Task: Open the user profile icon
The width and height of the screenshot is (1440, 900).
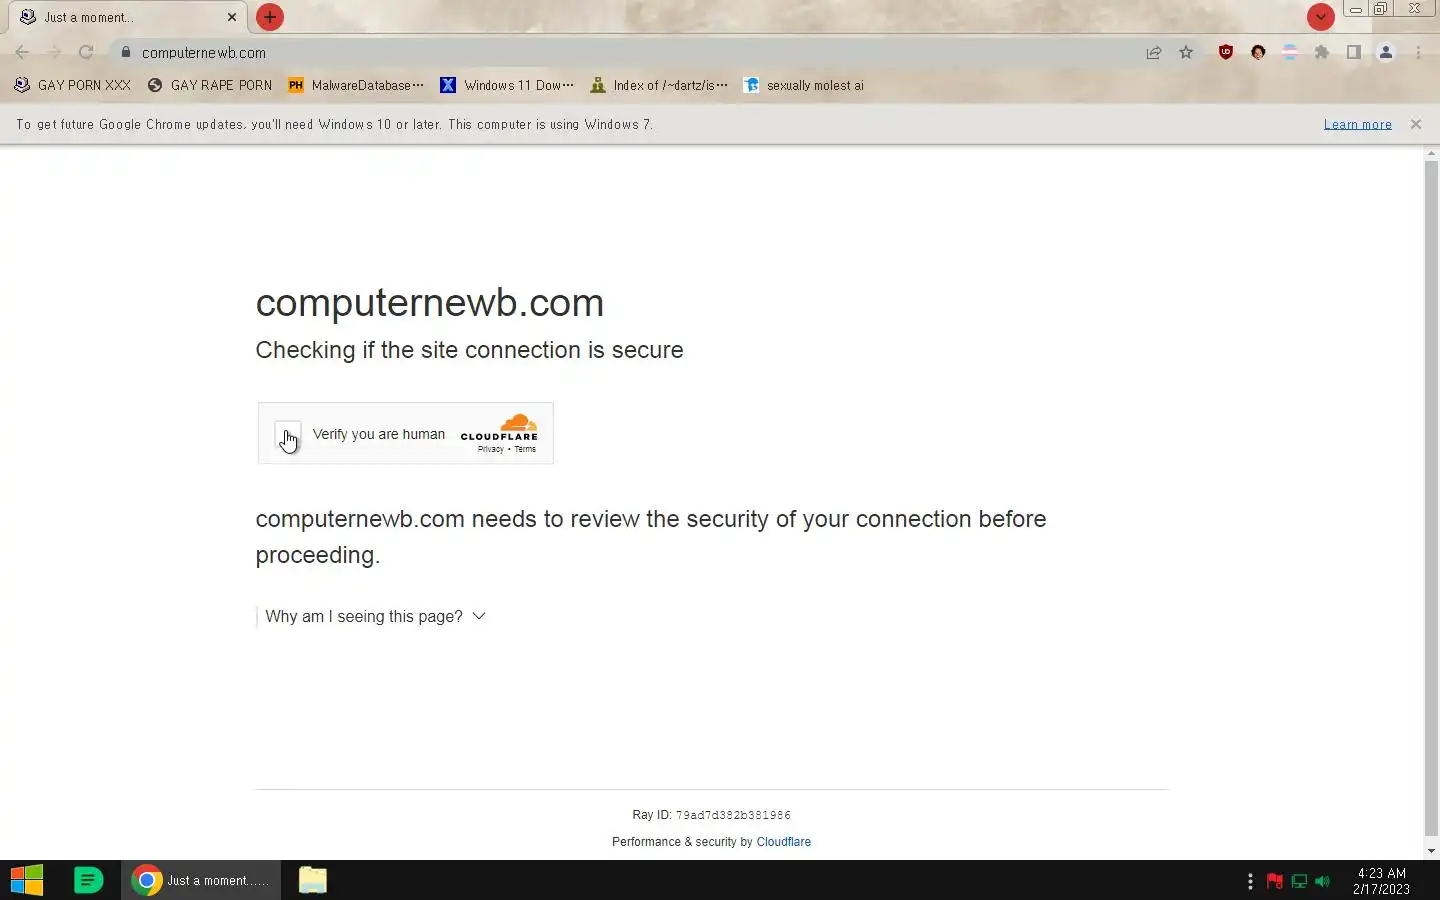Action: pyautogui.click(x=1386, y=52)
